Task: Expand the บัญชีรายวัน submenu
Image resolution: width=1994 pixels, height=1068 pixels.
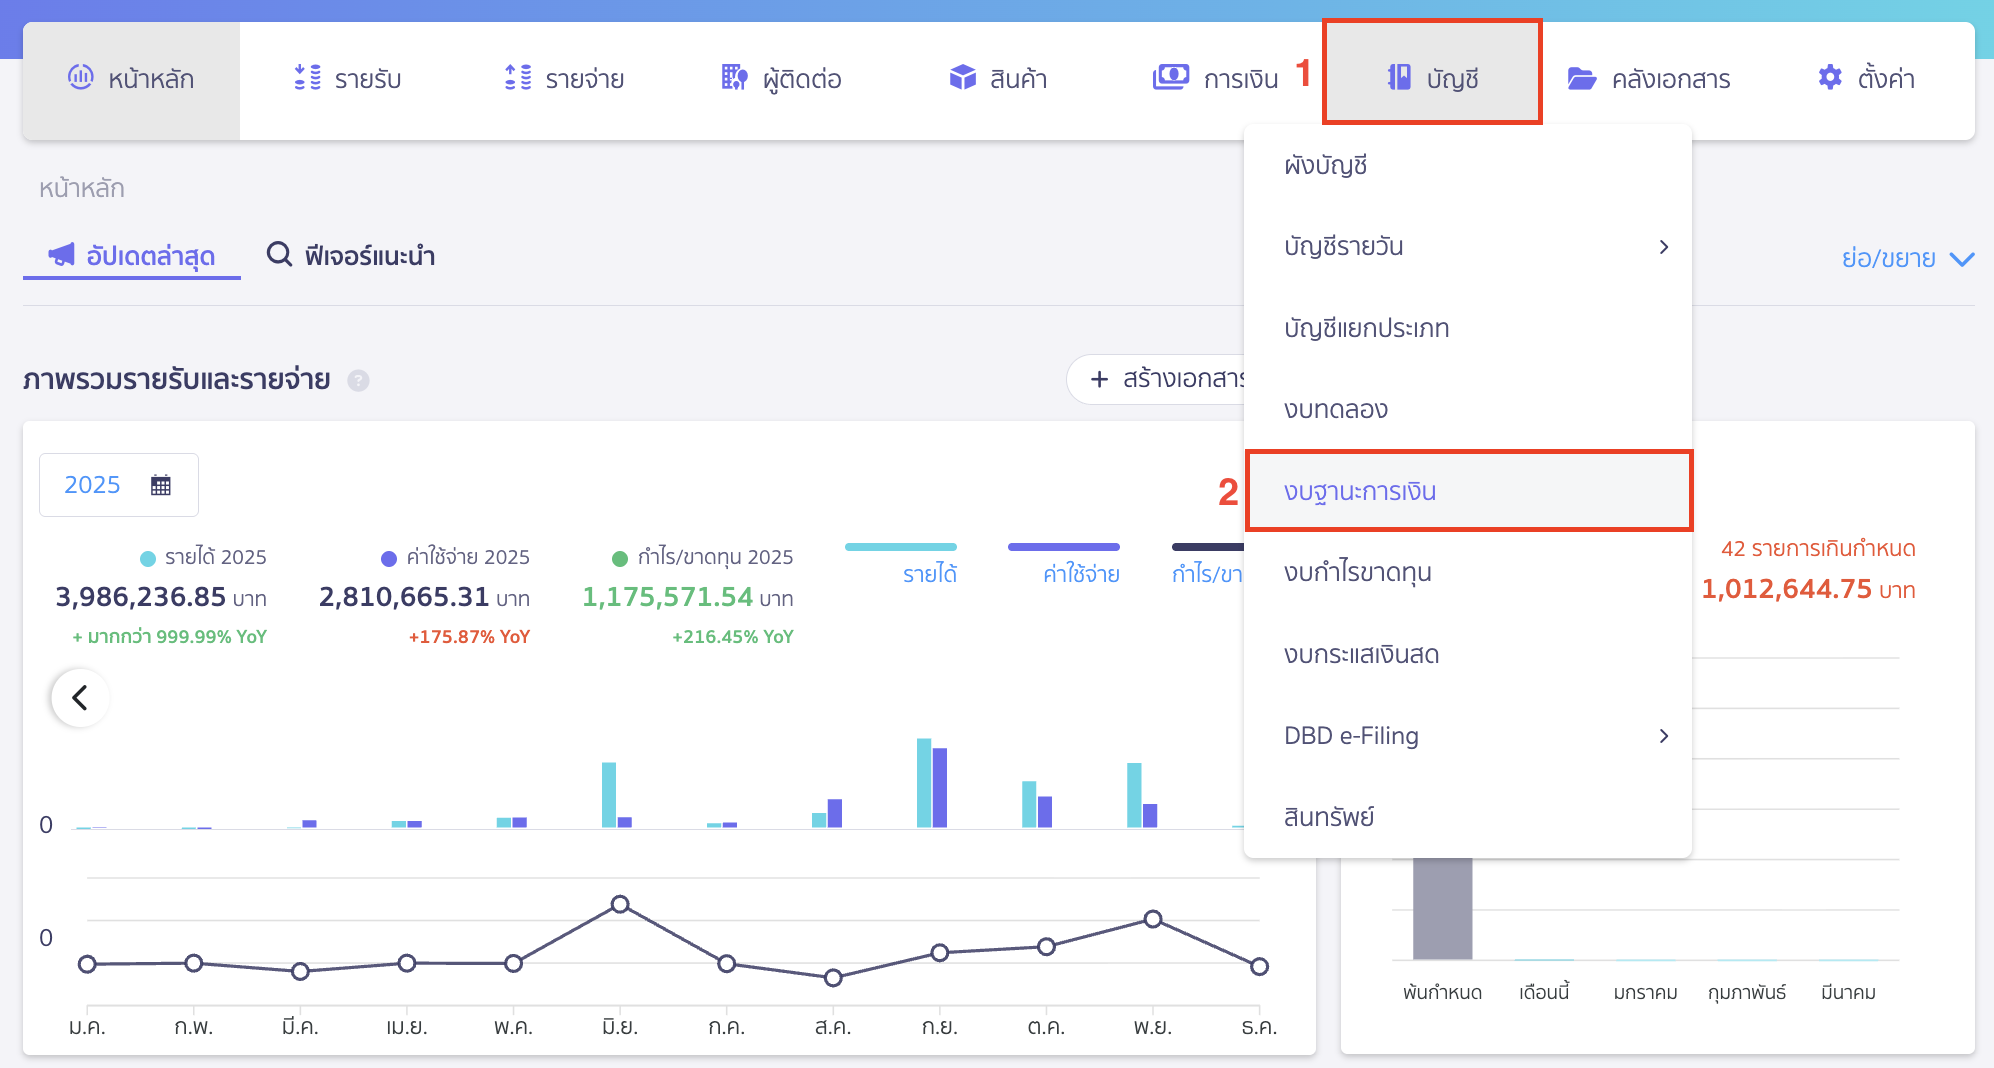Action: click(x=1663, y=247)
